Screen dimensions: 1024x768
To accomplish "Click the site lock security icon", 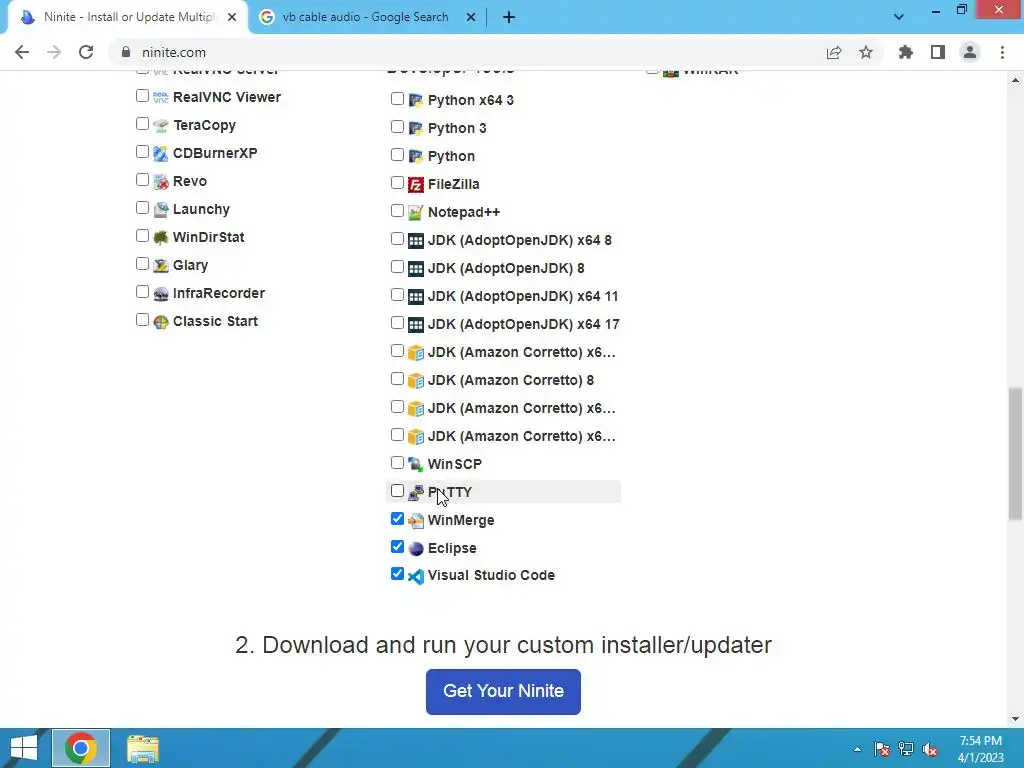I will click(x=126, y=52).
